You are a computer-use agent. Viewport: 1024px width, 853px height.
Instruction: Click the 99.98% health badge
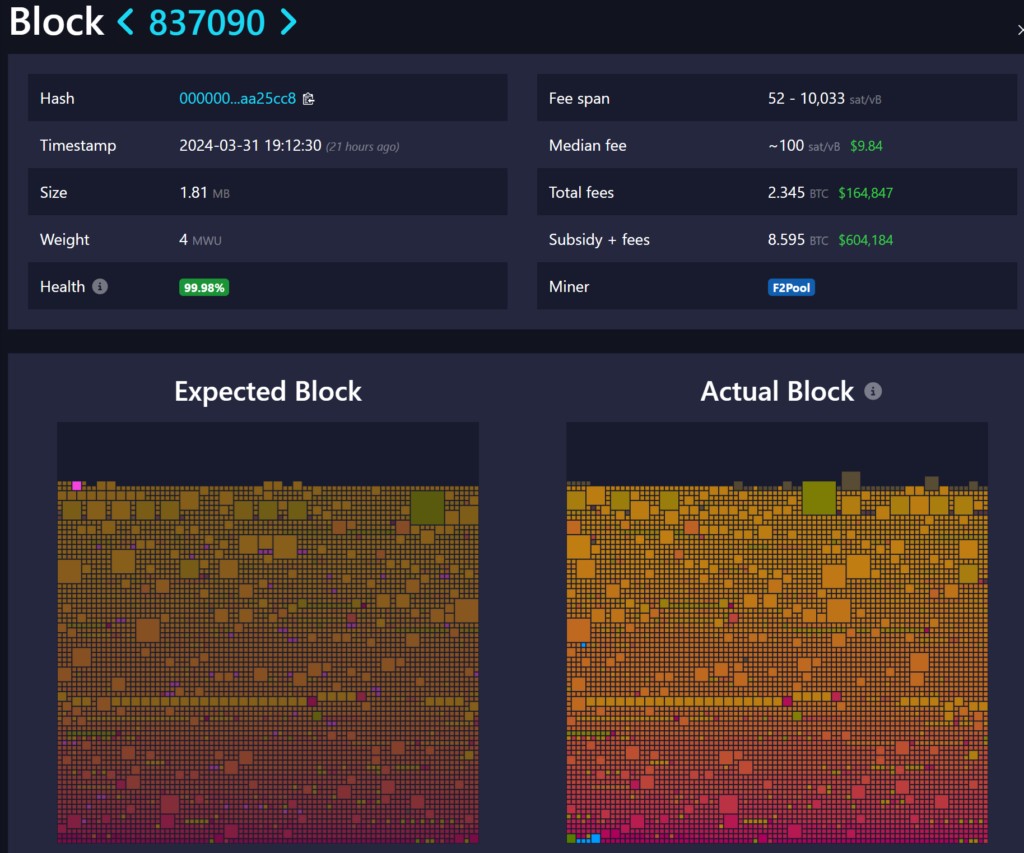click(x=204, y=287)
